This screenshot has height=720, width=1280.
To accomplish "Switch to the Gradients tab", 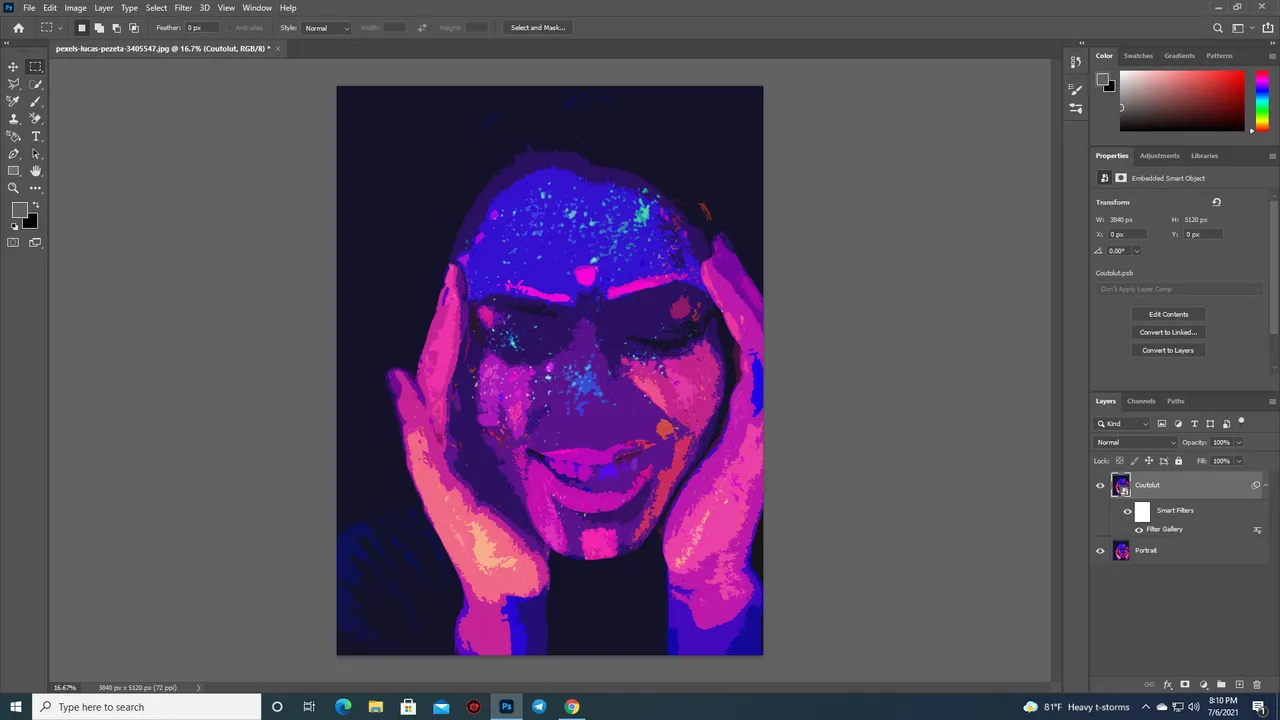I will (1179, 56).
